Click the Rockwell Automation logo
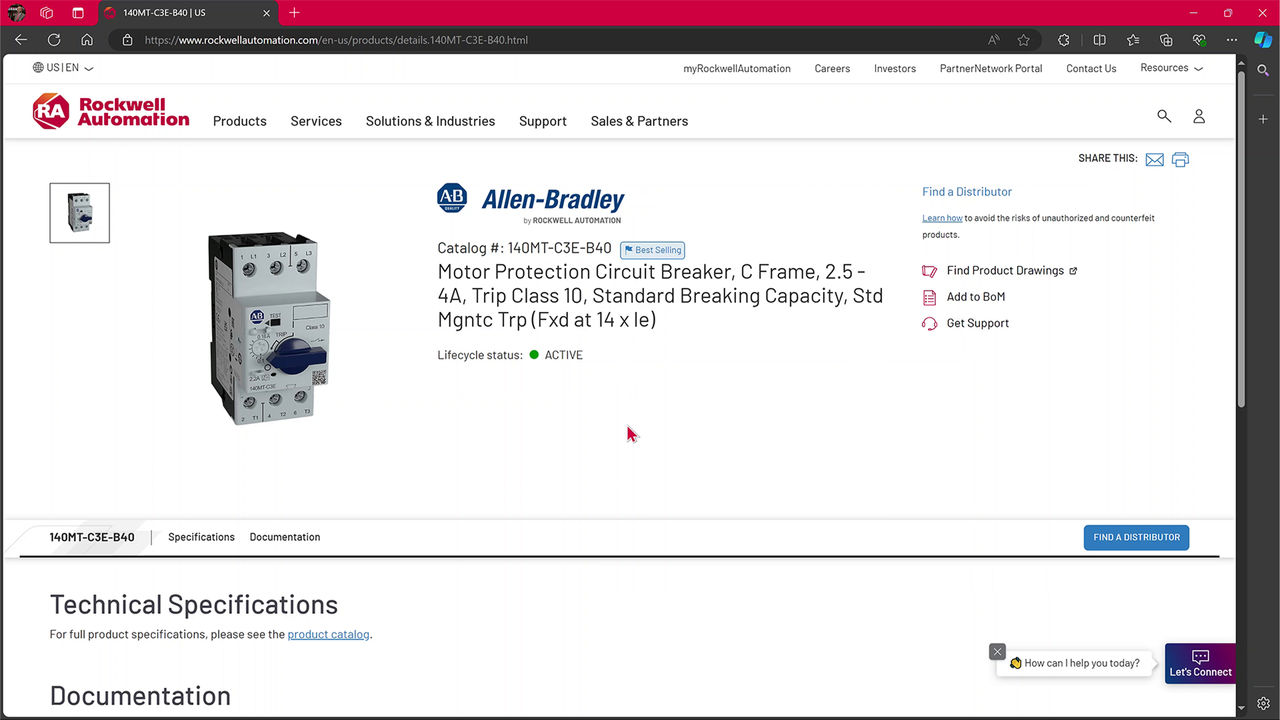Image resolution: width=1280 pixels, height=720 pixels. (110, 112)
